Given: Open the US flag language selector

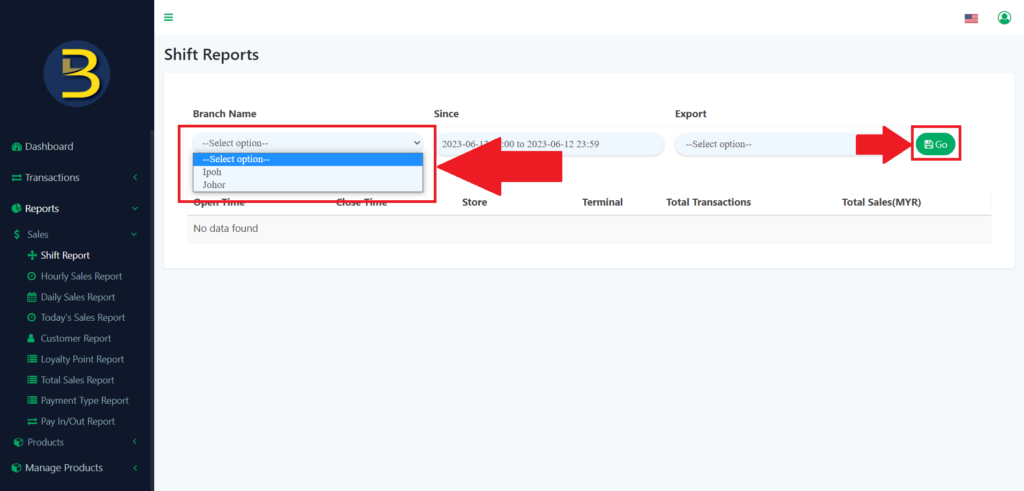Looking at the screenshot, I should tap(970, 18).
